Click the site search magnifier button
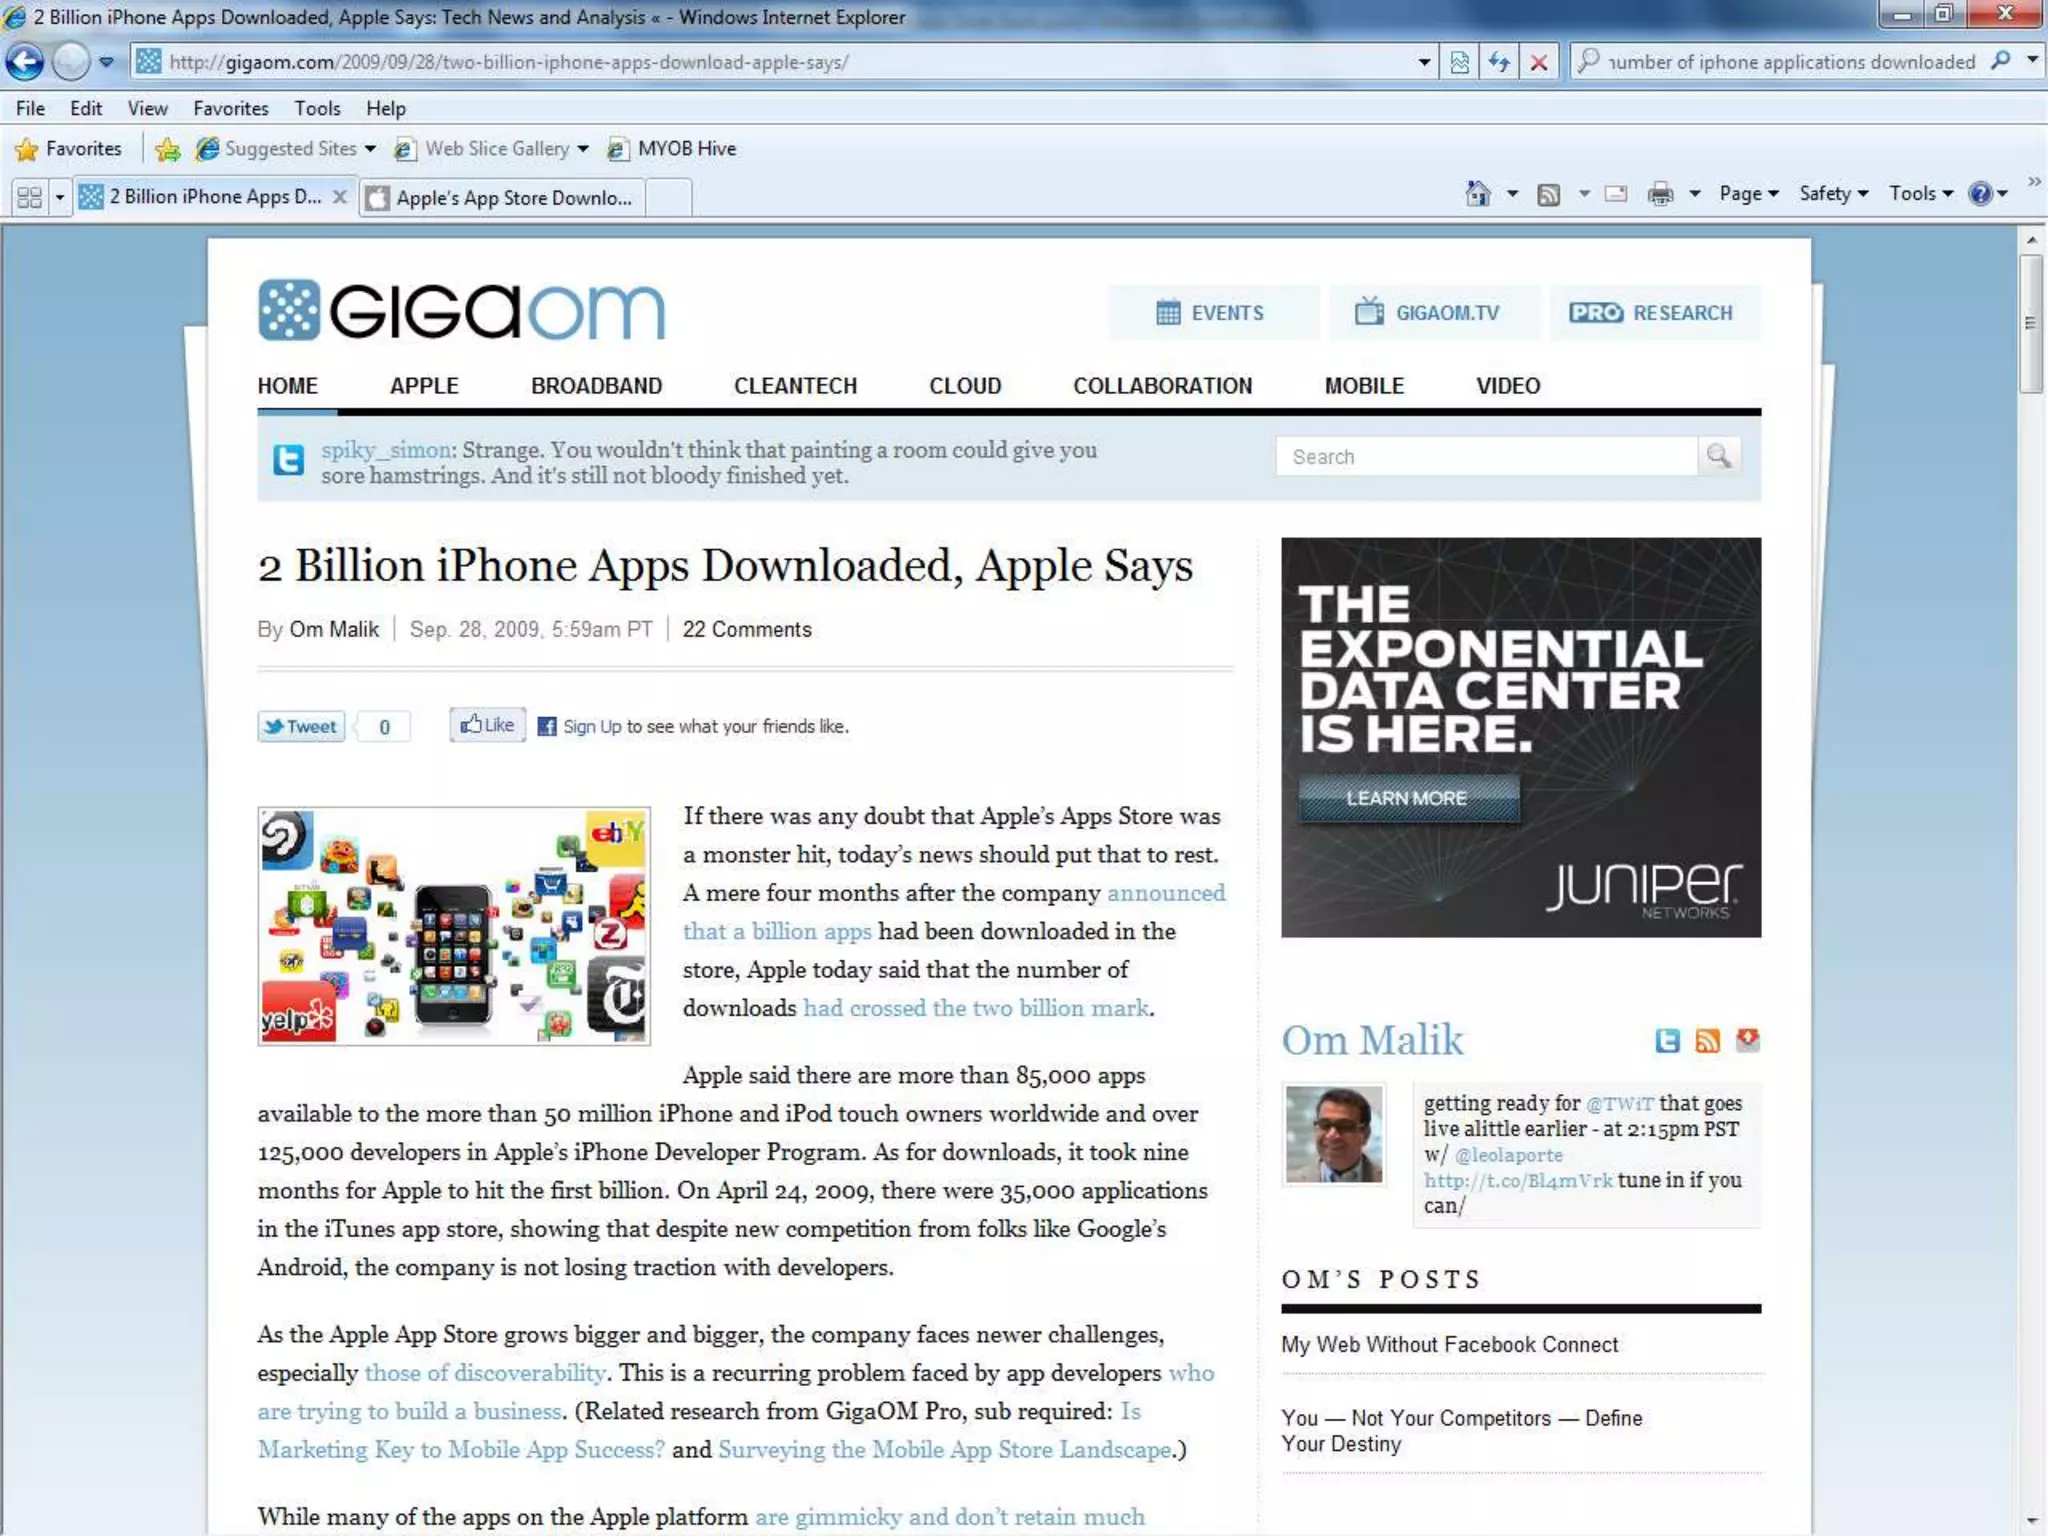Image resolution: width=2048 pixels, height=1536 pixels. click(x=1719, y=456)
